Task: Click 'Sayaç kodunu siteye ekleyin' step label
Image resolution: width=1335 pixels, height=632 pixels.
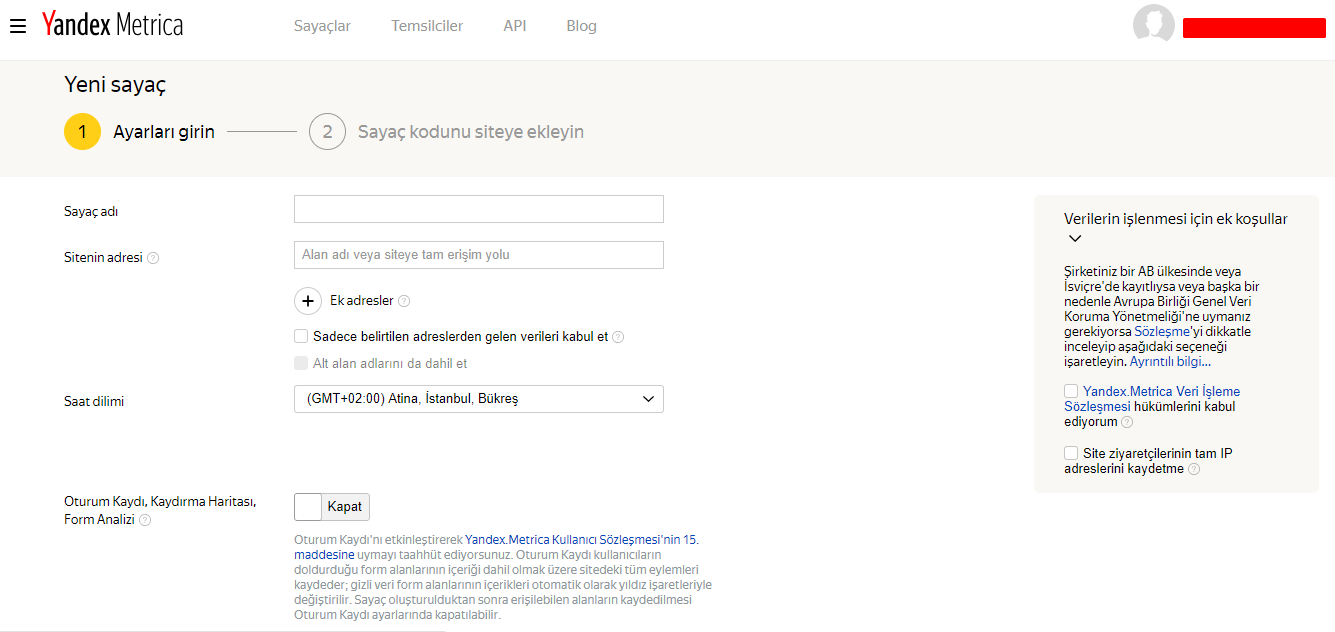Action: tap(471, 132)
